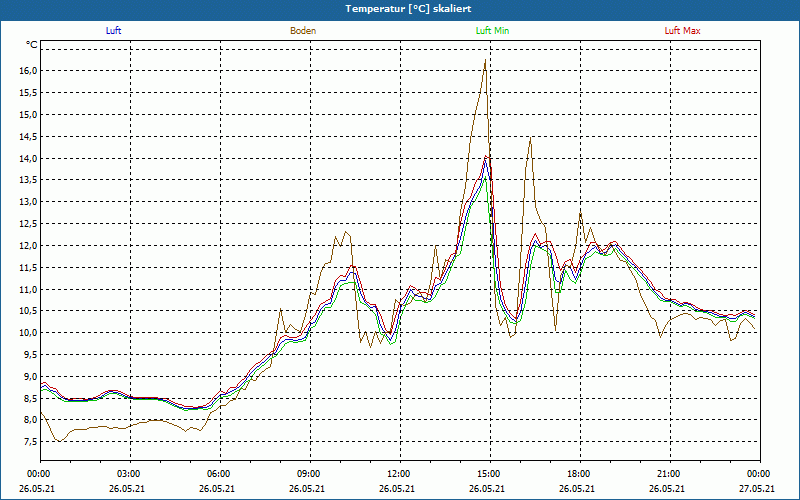Click the 09:00 time axis label
Screen dimensions: 800x500
[309, 474]
